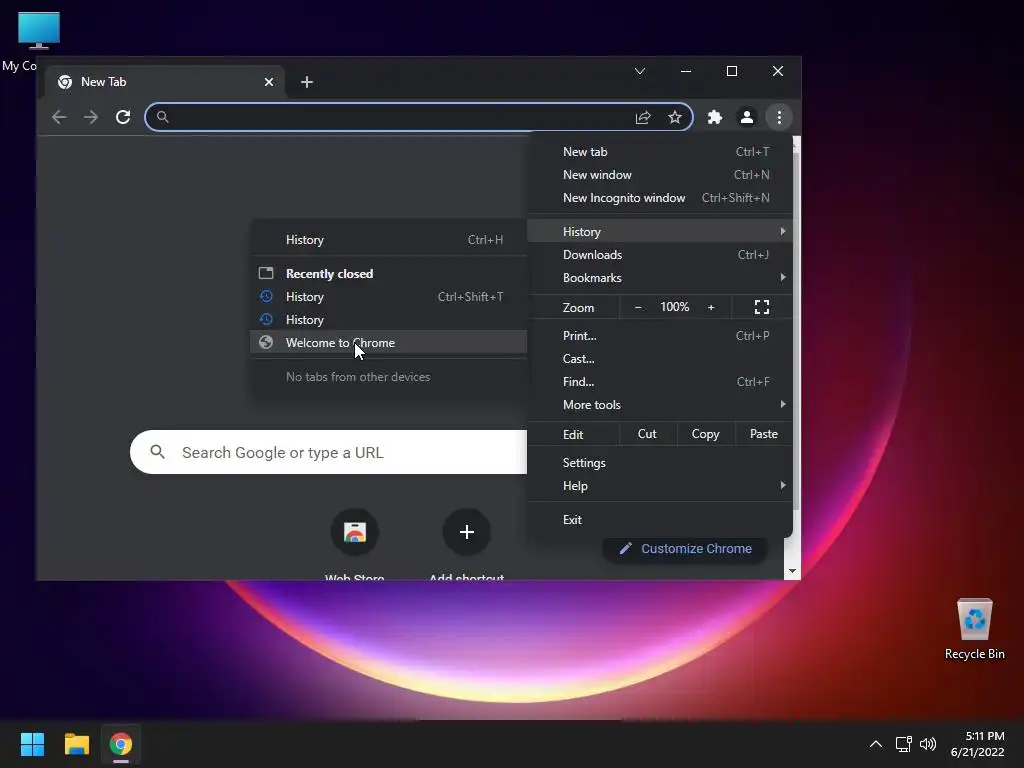Expand the Bookmarks submenu
This screenshot has height=768, width=1024.
click(x=660, y=278)
